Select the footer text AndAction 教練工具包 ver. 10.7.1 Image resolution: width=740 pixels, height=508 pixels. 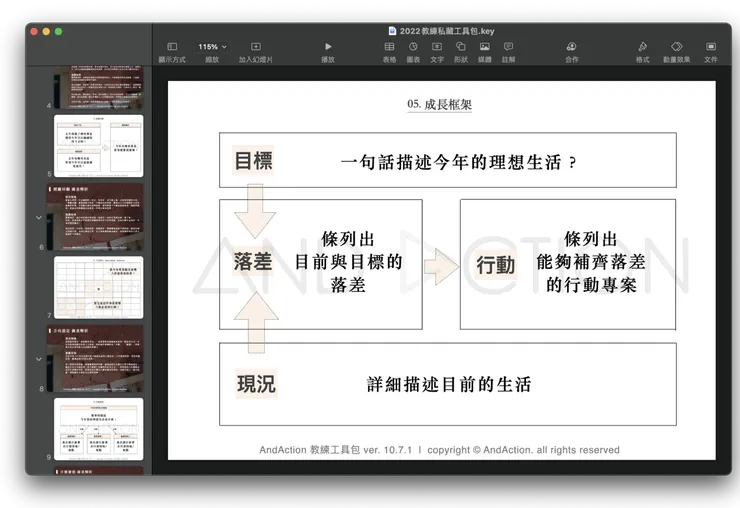coord(336,450)
